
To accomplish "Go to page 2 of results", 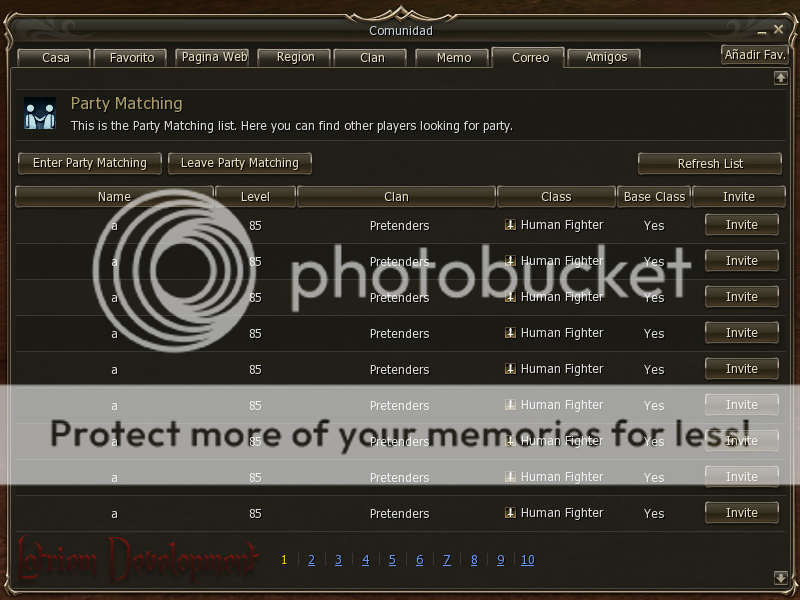I will point(311,560).
